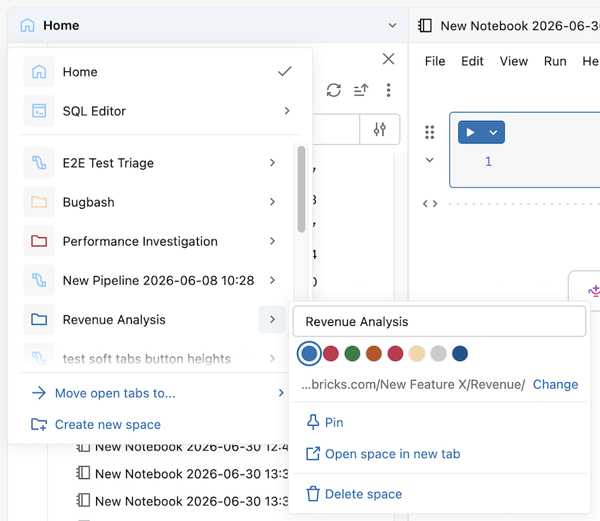The image size is (600, 521).
Task: Click the open-in-new-tab external icon
Action: [x=313, y=454]
